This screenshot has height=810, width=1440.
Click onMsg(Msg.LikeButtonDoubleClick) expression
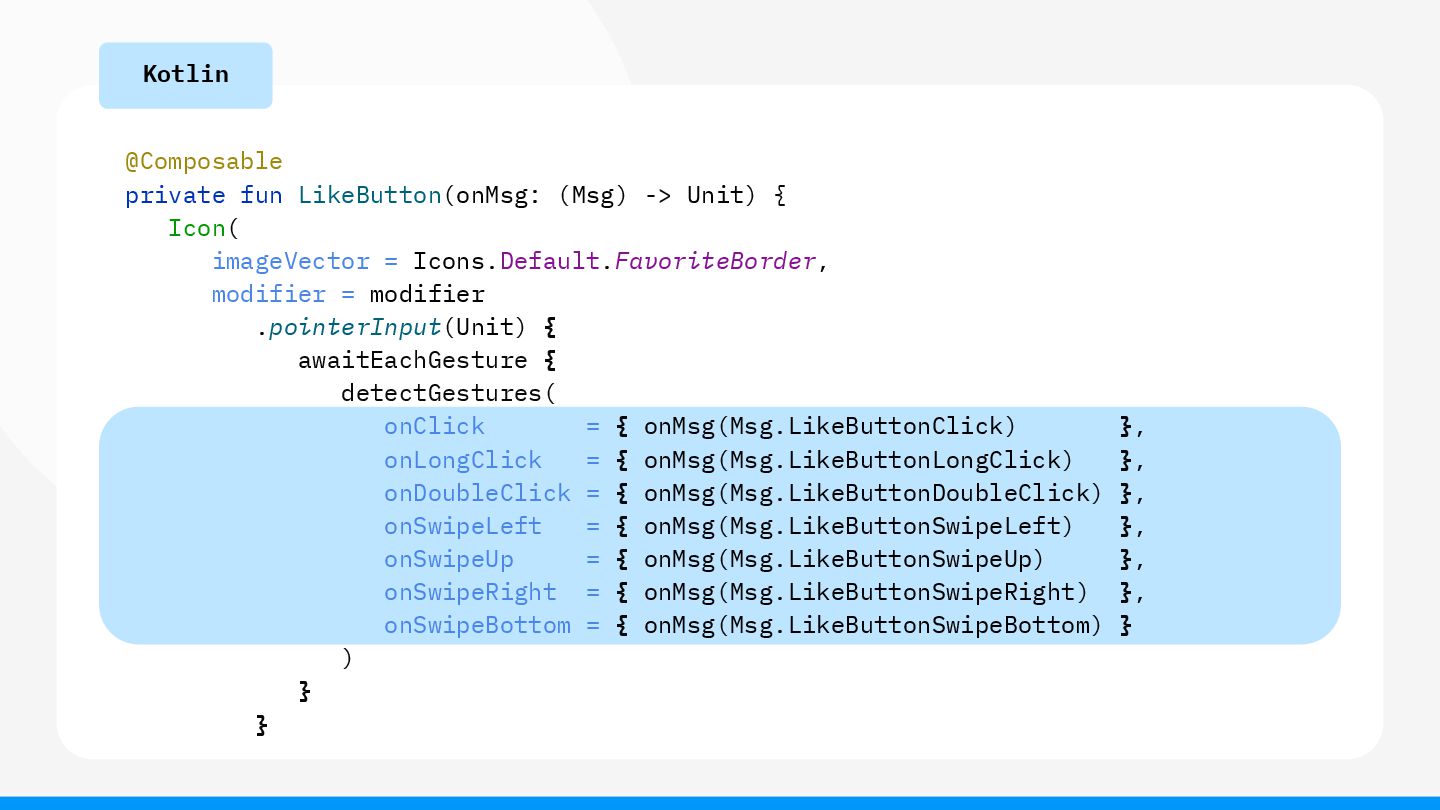873,493
